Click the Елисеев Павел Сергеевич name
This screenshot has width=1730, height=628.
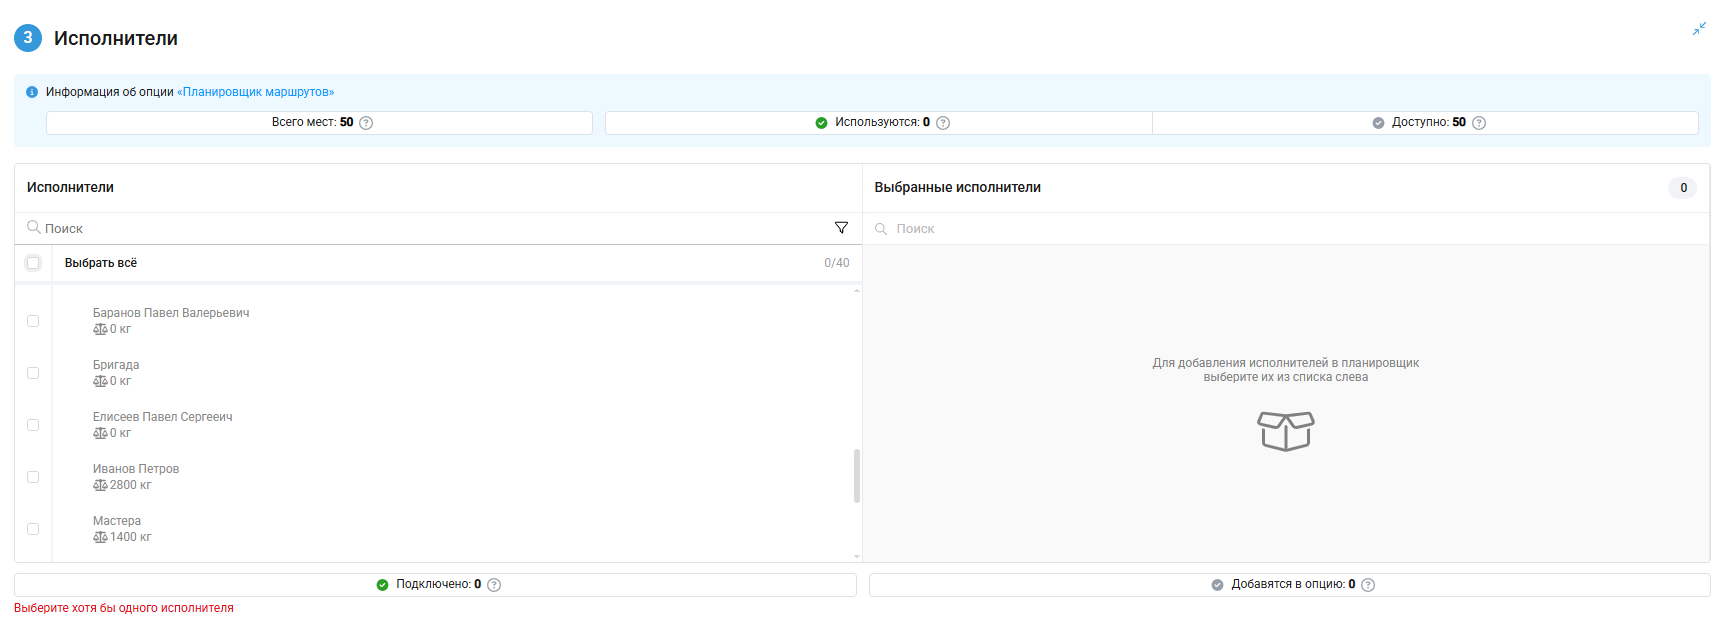pyautogui.click(x=162, y=417)
